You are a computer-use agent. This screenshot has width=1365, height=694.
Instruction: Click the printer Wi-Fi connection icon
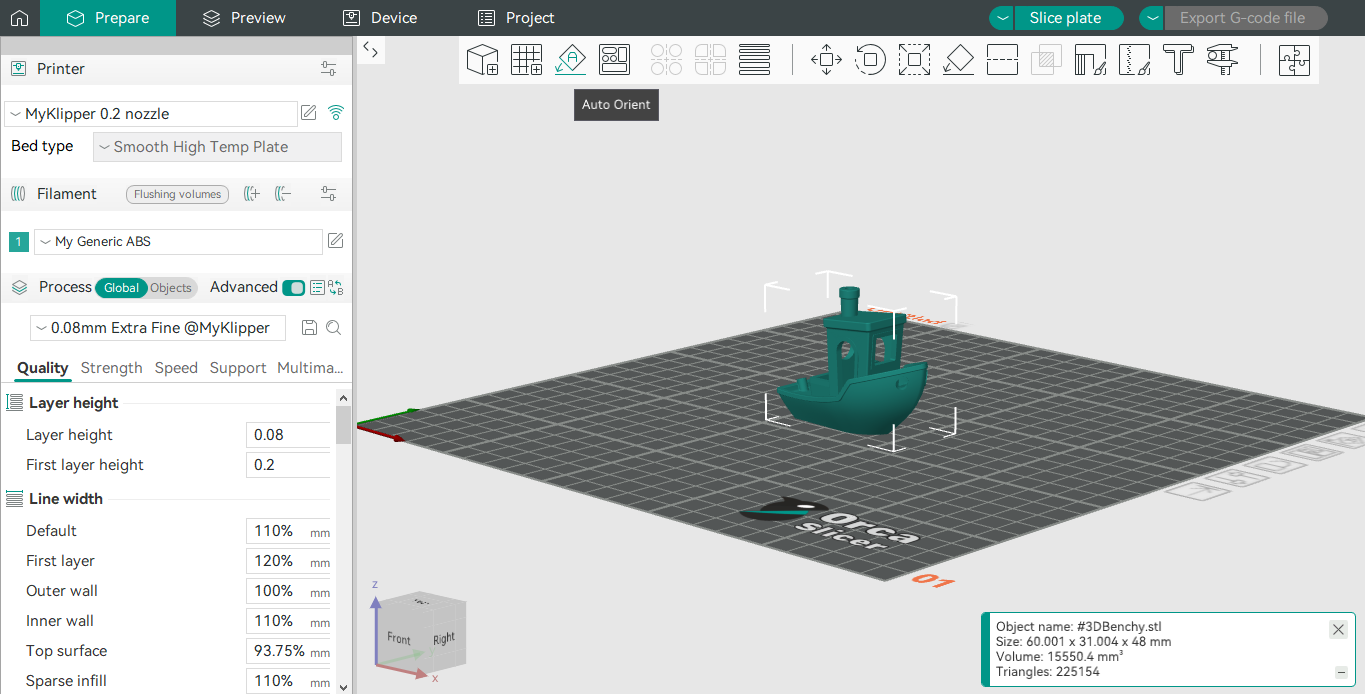(x=336, y=113)
